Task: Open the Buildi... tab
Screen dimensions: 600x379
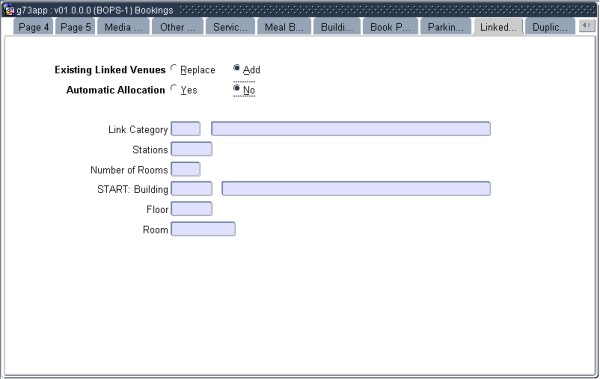Action: point(337,27)
